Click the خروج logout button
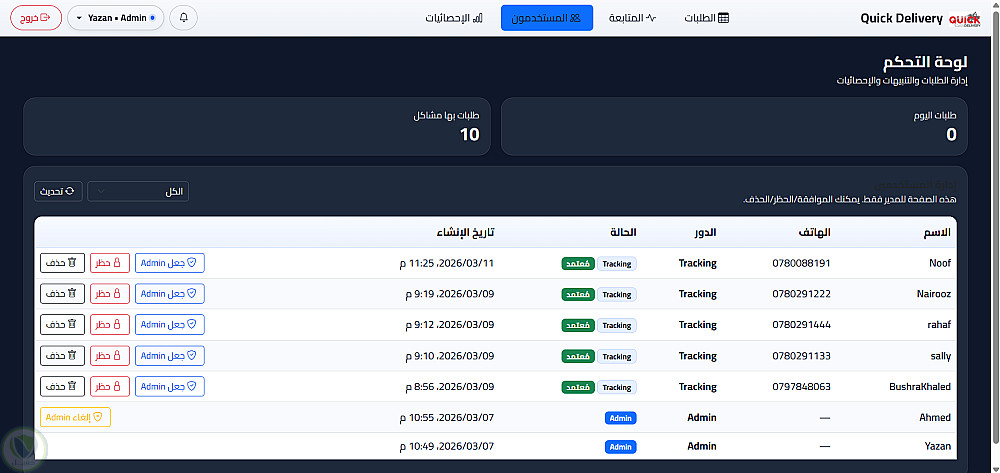The image size is (1000, 473). point(36,18)
